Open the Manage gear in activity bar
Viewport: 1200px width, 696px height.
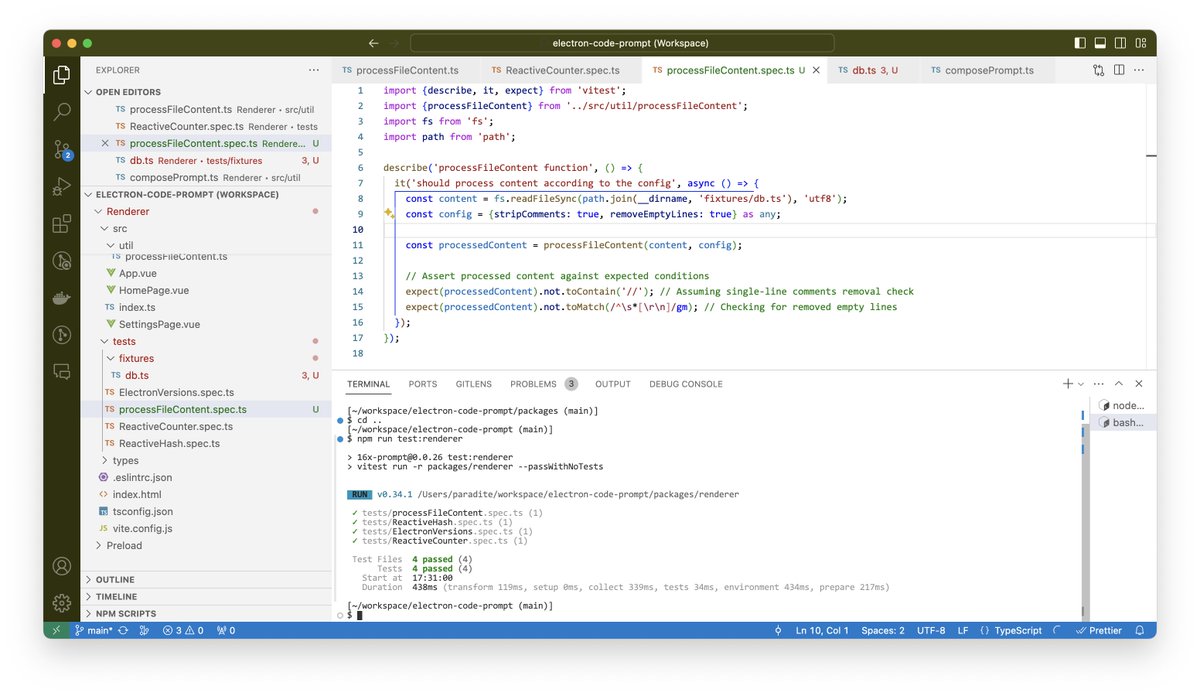pos(62,603)
